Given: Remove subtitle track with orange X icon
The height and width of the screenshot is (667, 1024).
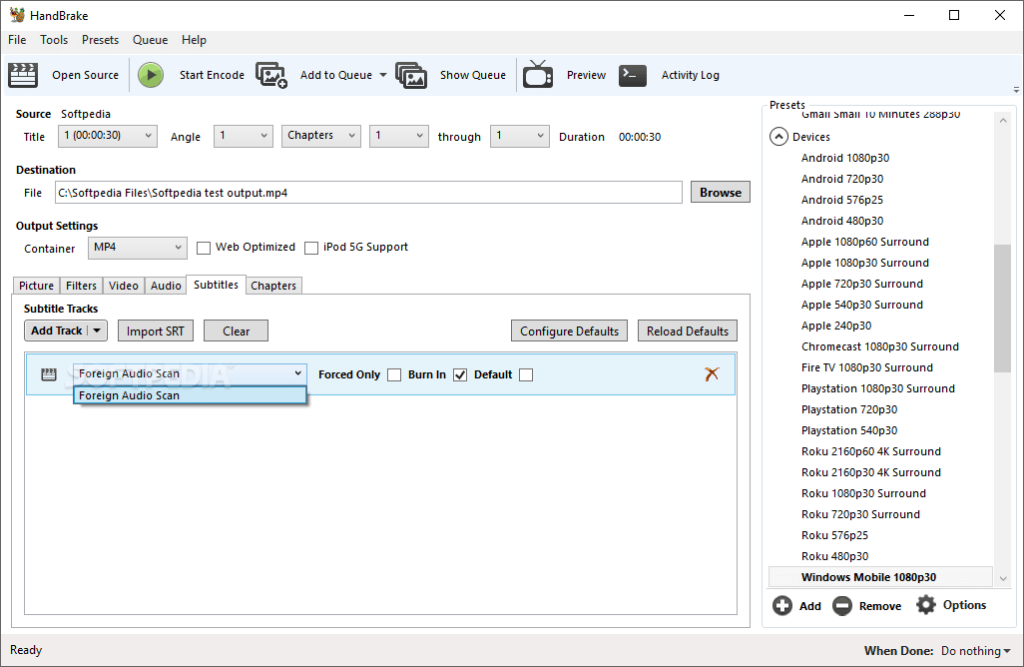Looking at the screenshot, I should click(x=712, y=374).
